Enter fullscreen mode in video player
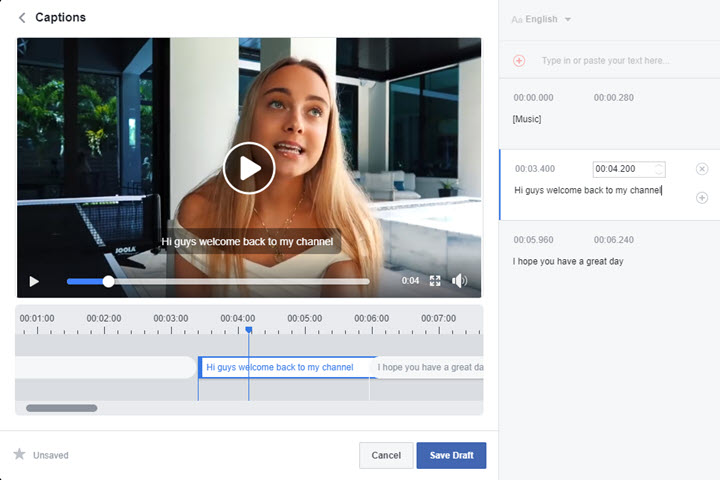Viewport: 720px width, 480px height. tap(435, 281)
